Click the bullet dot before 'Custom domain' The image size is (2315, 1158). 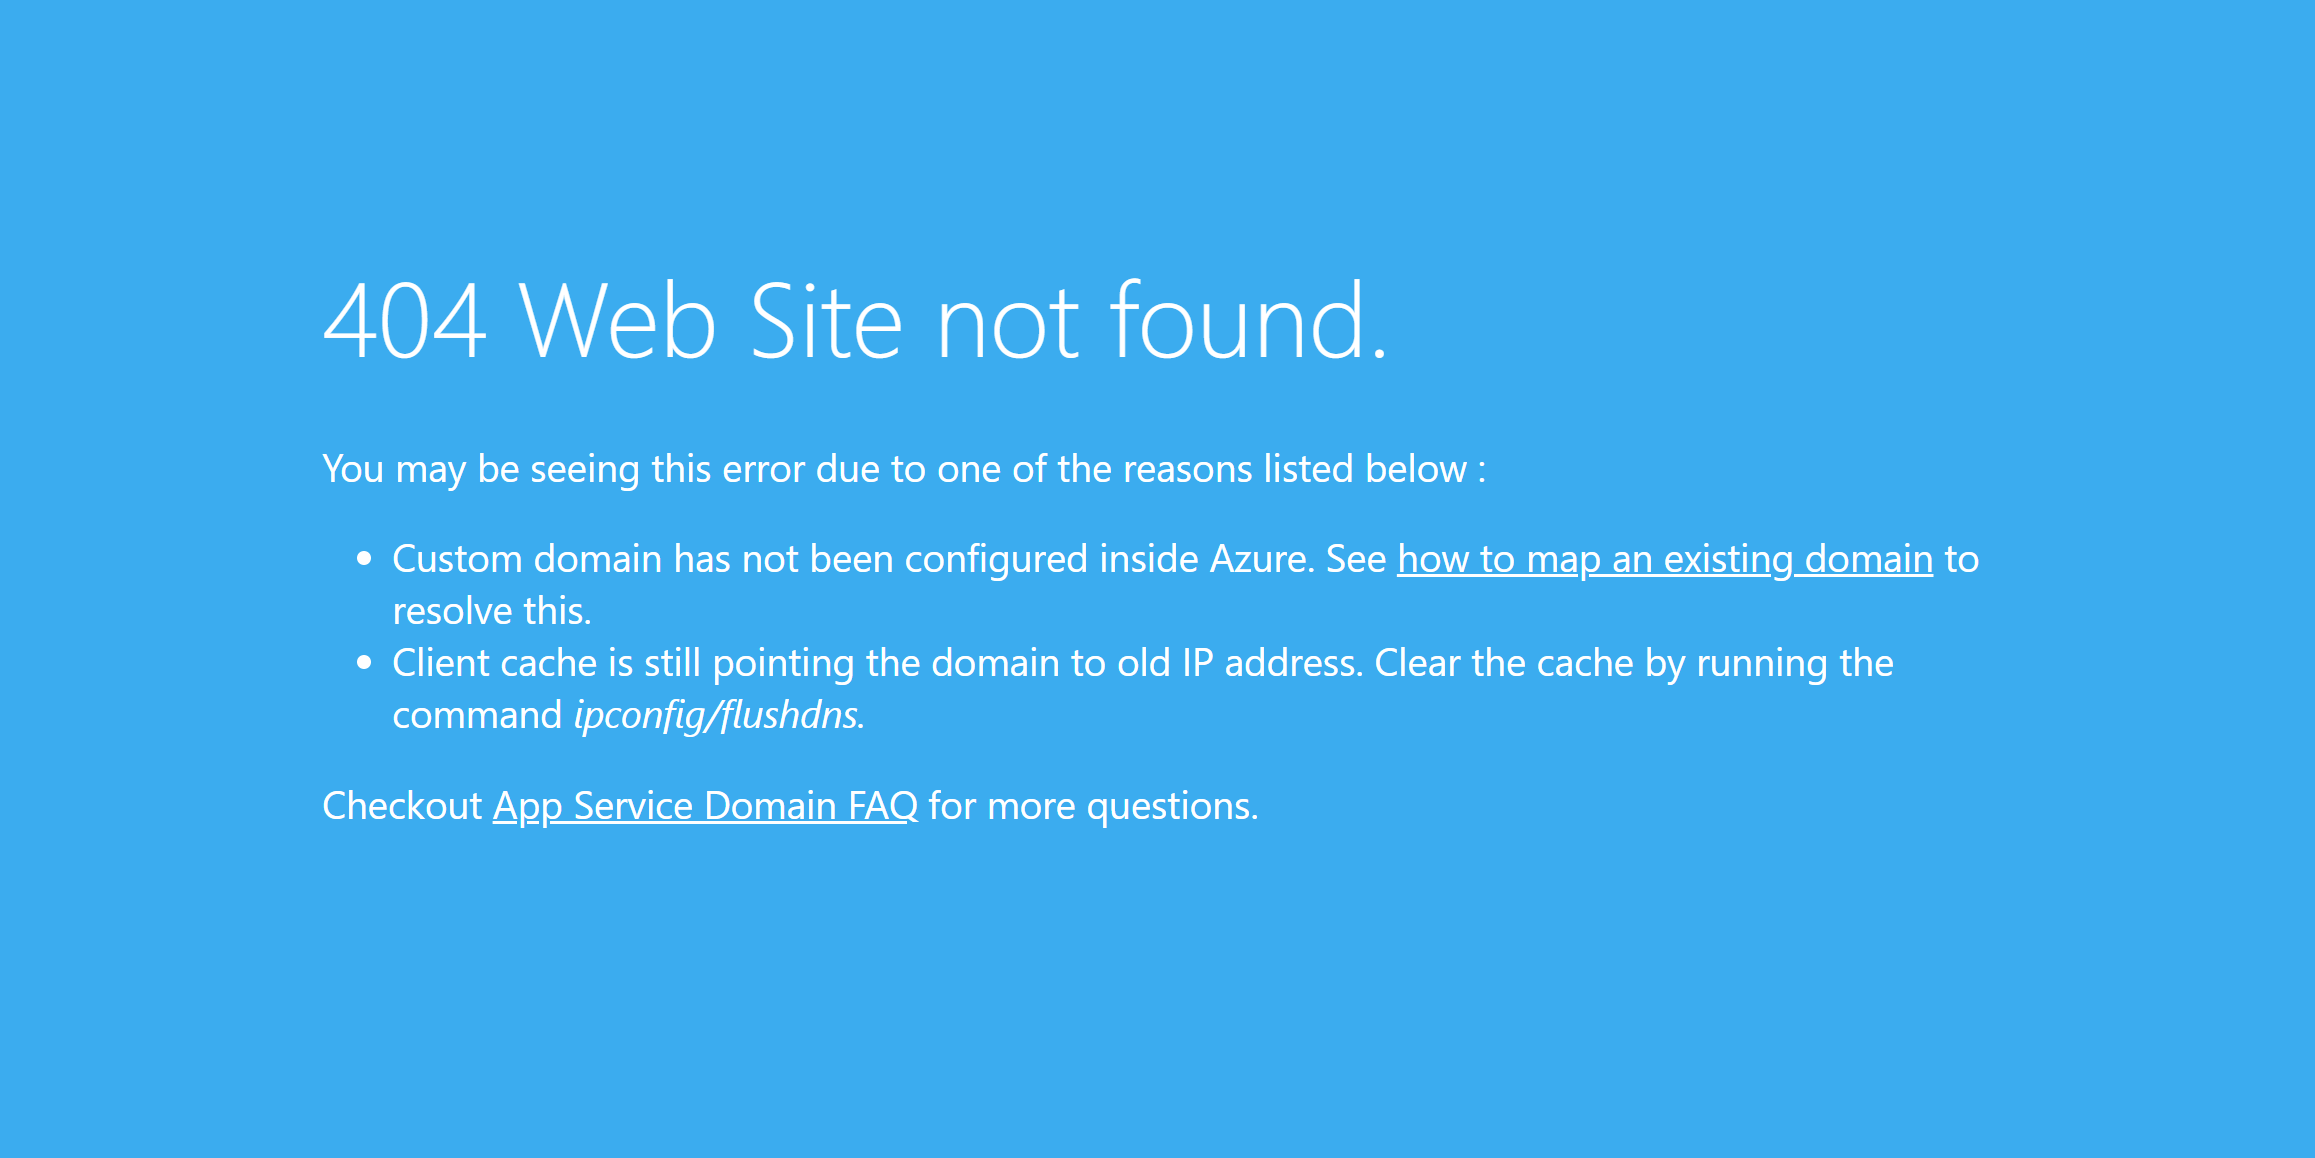[x=364, y=559]
